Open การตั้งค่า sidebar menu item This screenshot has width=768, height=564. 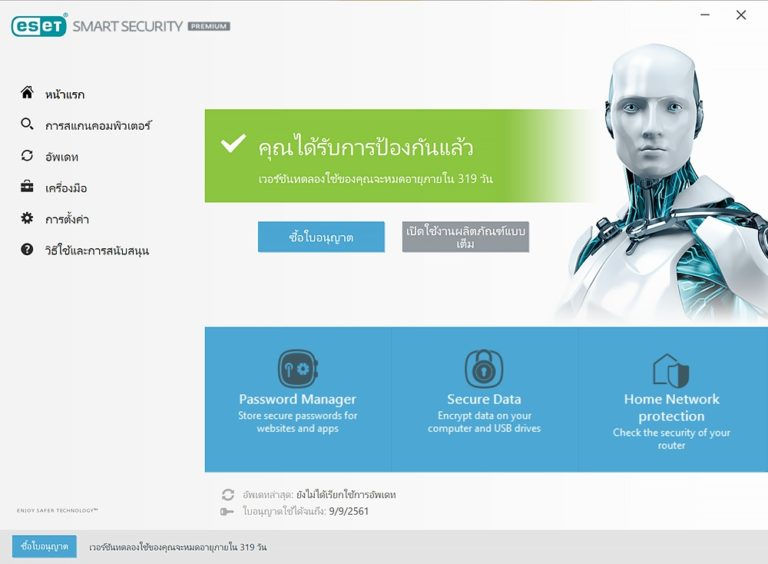tap(67, 219)
